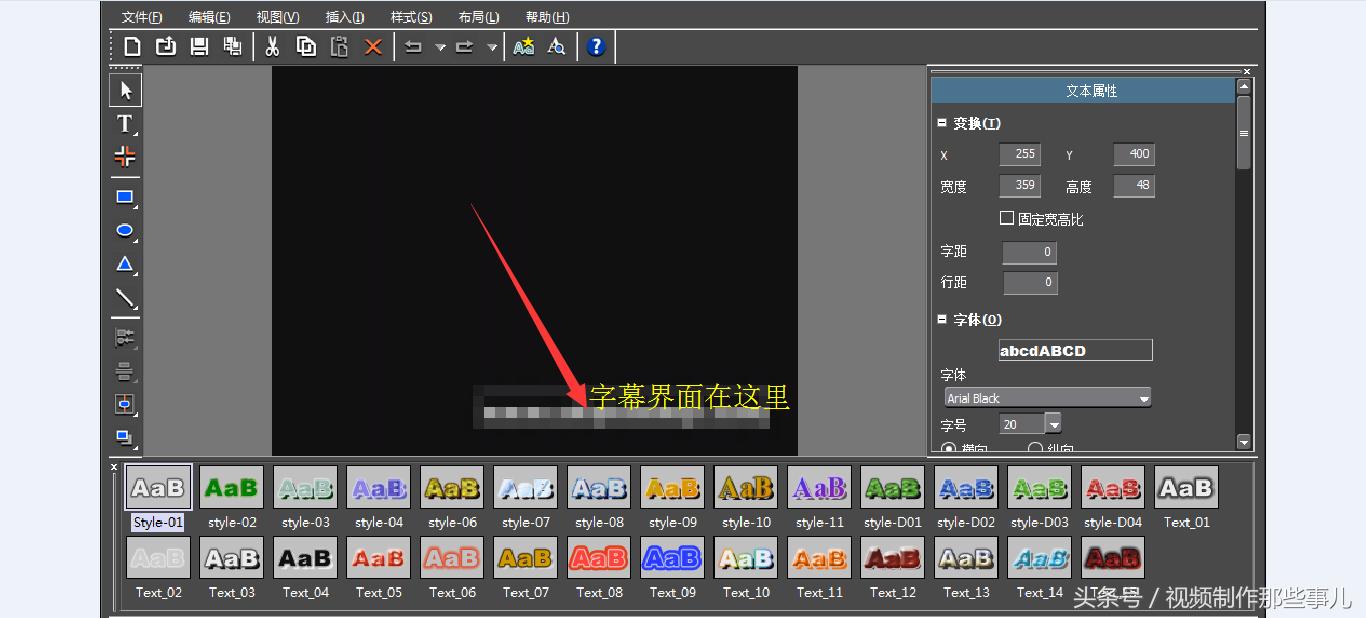Select the triangle shape tool
Image resolution: width=1366 pixels, height=618 pixels.
coord(125,263)
